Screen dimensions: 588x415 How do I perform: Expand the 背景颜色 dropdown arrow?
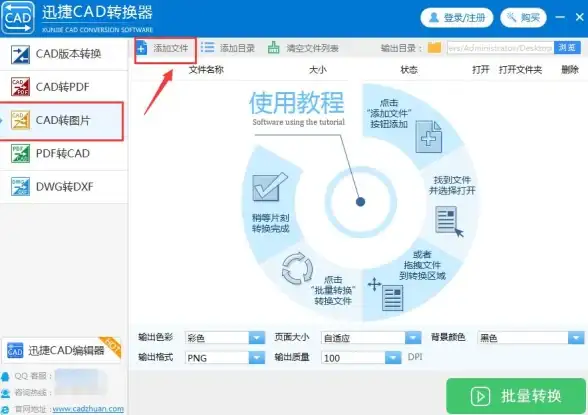(576, 338)
